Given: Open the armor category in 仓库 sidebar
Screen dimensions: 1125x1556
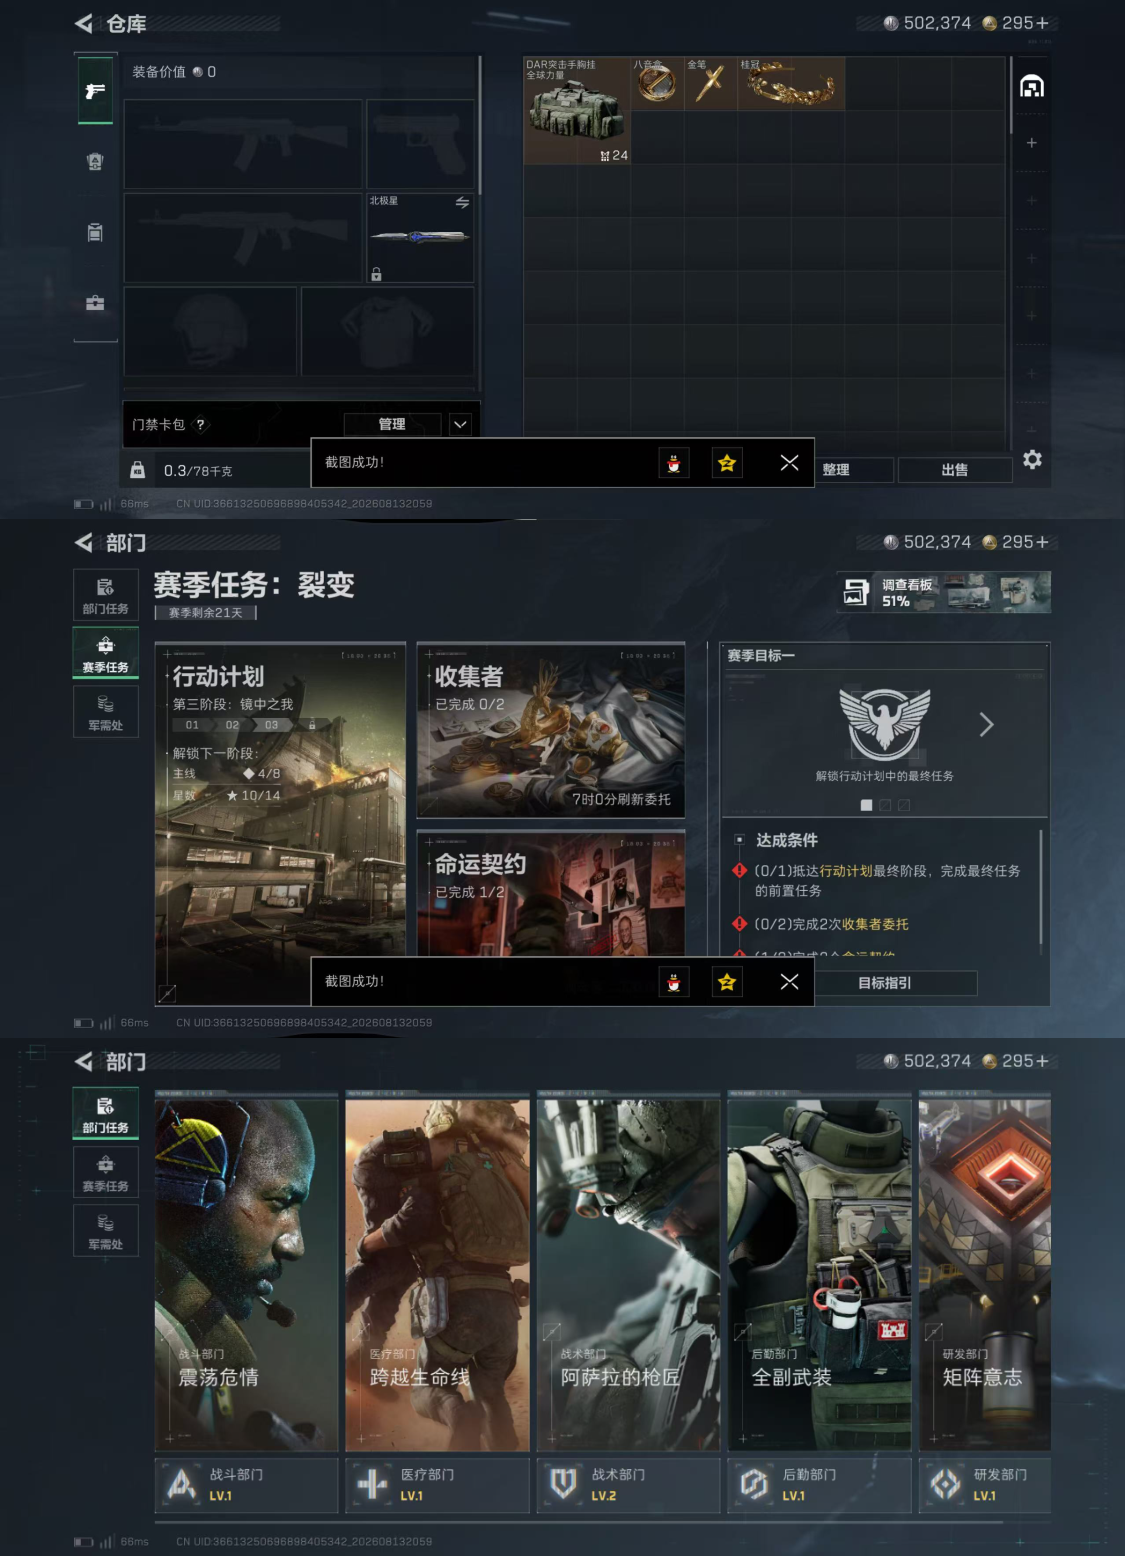Looking at the screenshot, I should click(x=95, y=162).
